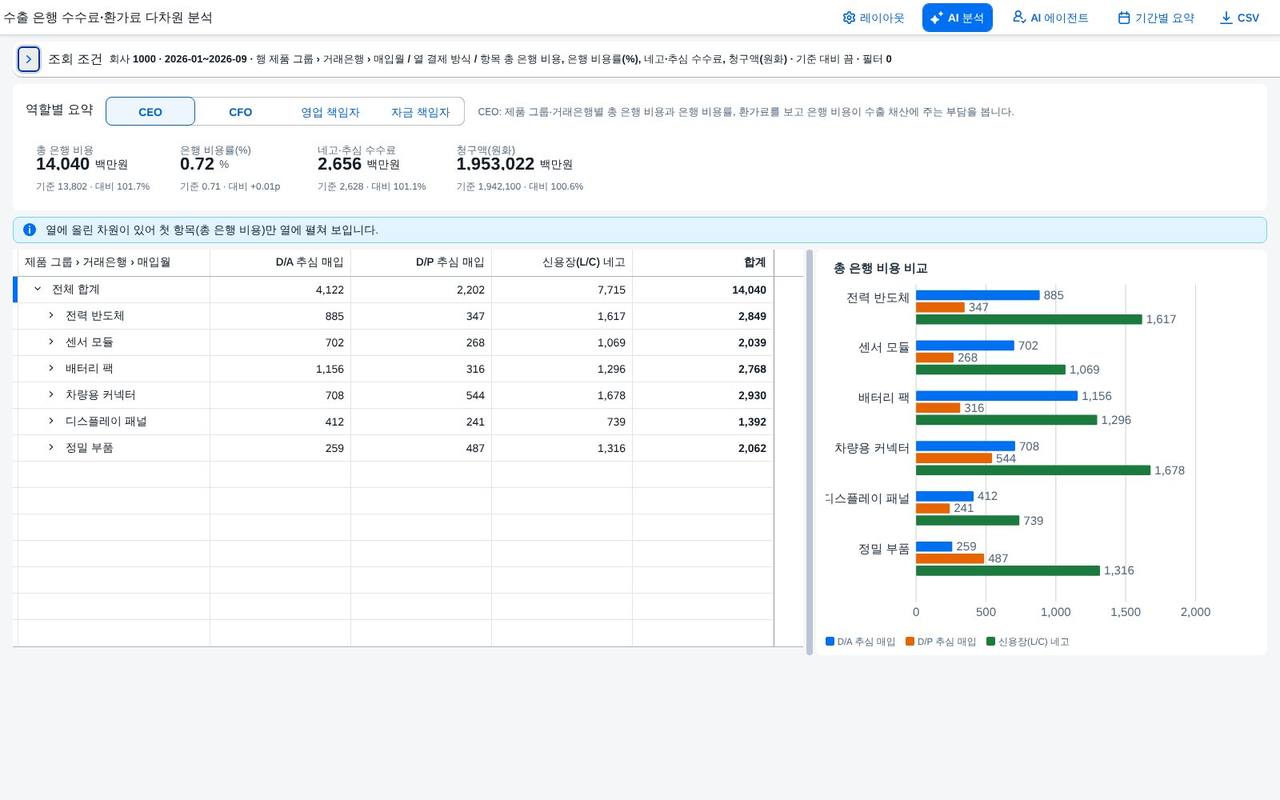Toggle the D/A 추심 매입 legend swatch
The height and width of the screenshot is (800, 1280).
[x=830, y=641]
